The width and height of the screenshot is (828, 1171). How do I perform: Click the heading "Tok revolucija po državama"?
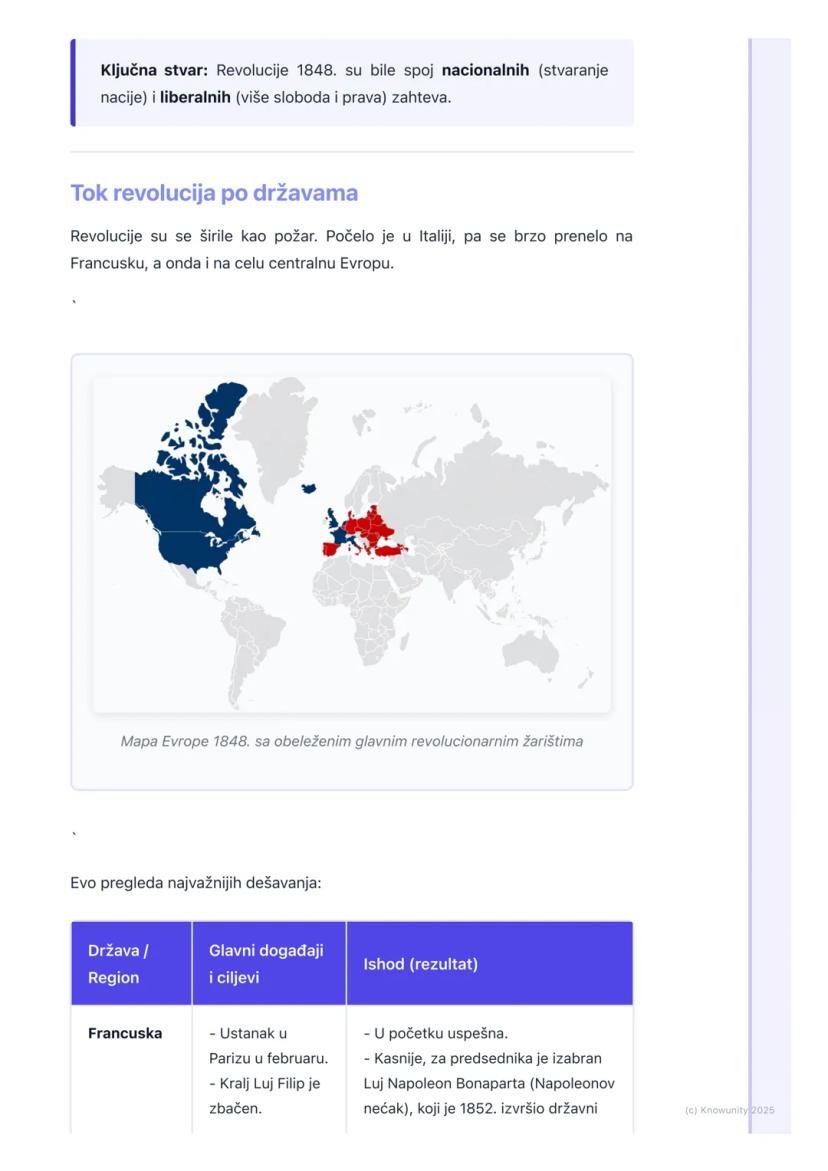(214, 193)
